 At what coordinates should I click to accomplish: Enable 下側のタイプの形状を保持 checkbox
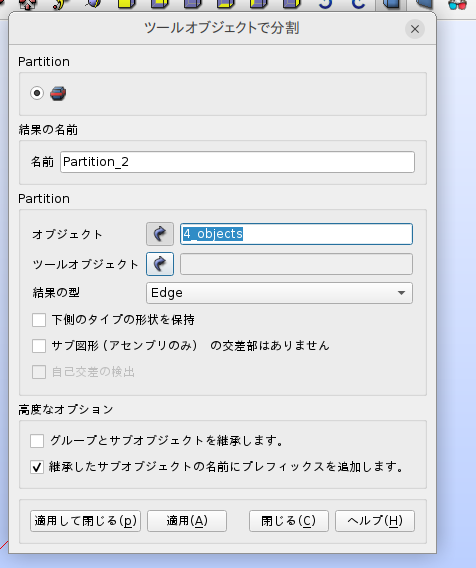[x=39, y=320]
